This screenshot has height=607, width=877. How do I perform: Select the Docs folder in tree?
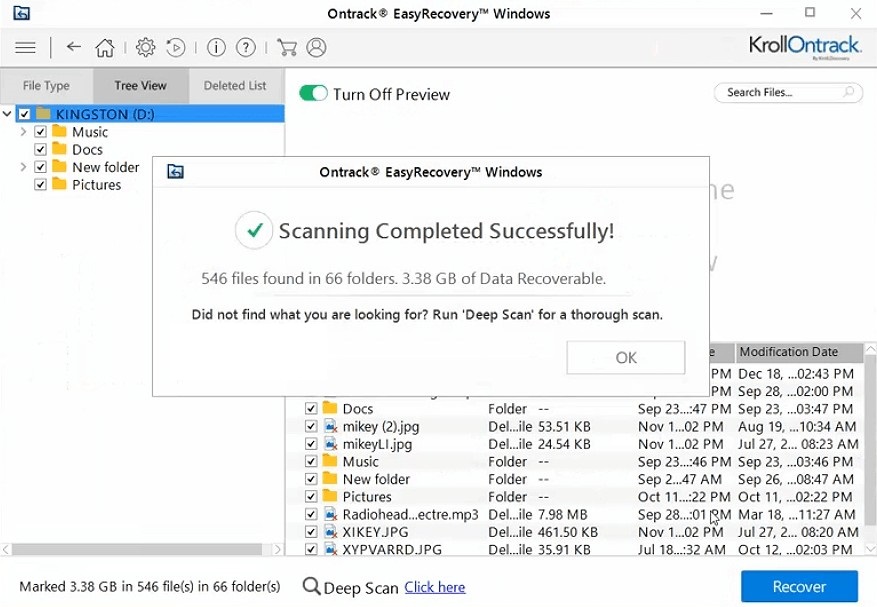[87, 149]
